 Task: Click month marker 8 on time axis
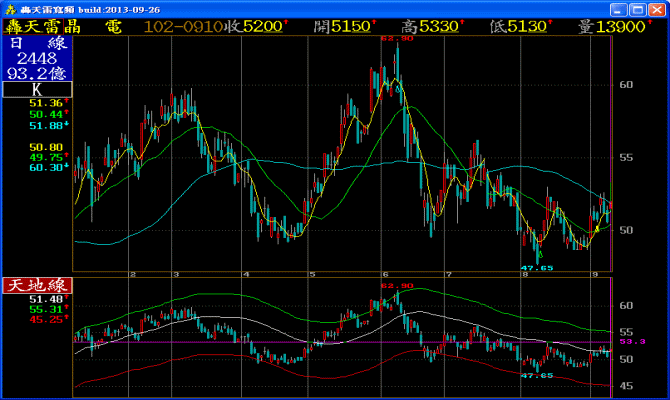point(525,274)
